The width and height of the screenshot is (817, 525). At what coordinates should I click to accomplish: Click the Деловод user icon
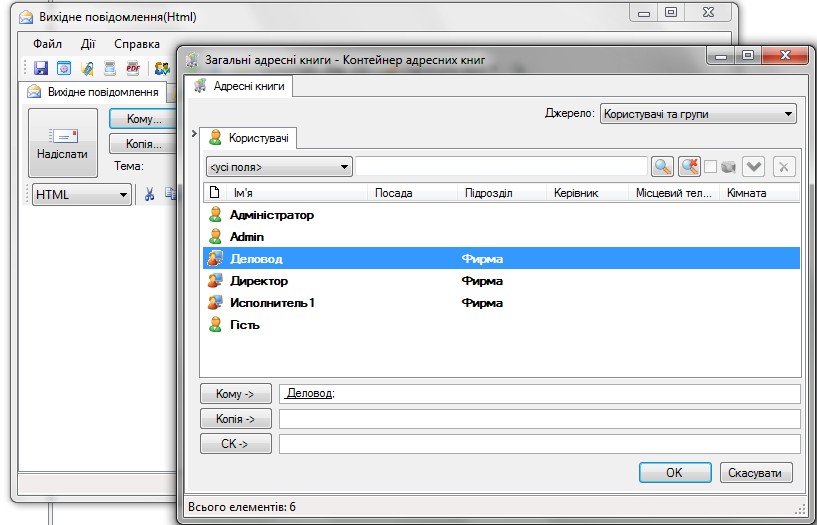tap(214, 259)
